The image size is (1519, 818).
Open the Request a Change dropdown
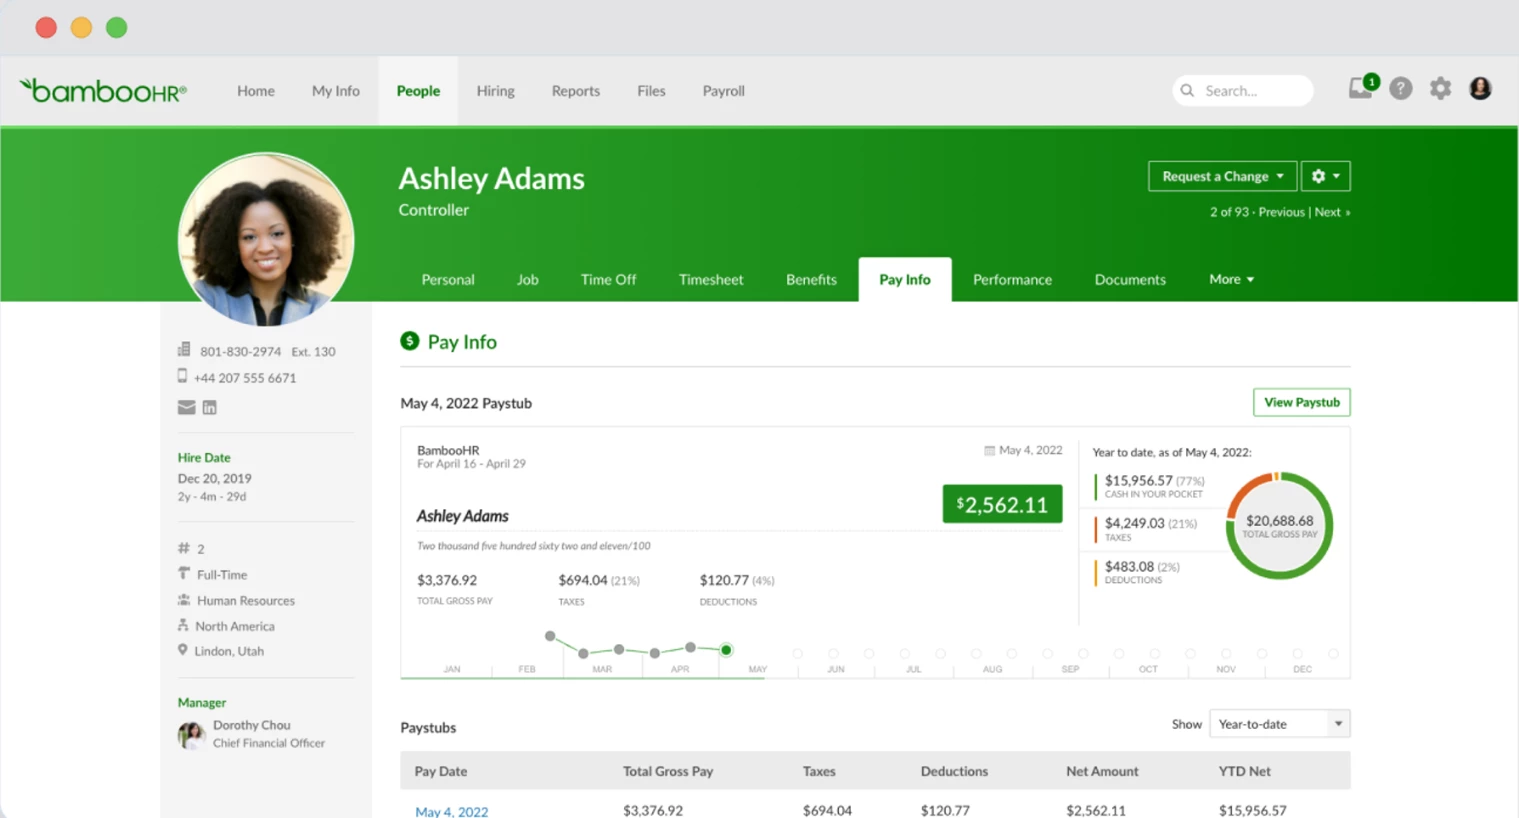[1222, 176]
